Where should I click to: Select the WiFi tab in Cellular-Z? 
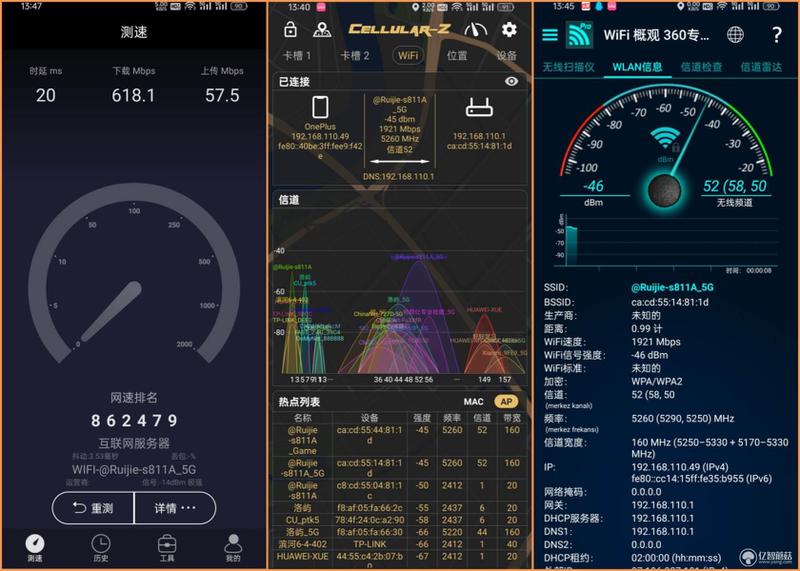point(408,56)
